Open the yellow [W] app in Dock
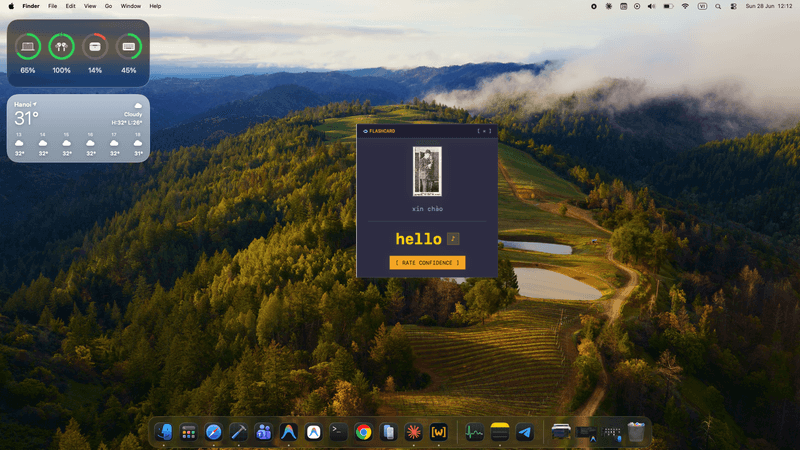Screen dimensions: 800x450 tap(439, 432)
